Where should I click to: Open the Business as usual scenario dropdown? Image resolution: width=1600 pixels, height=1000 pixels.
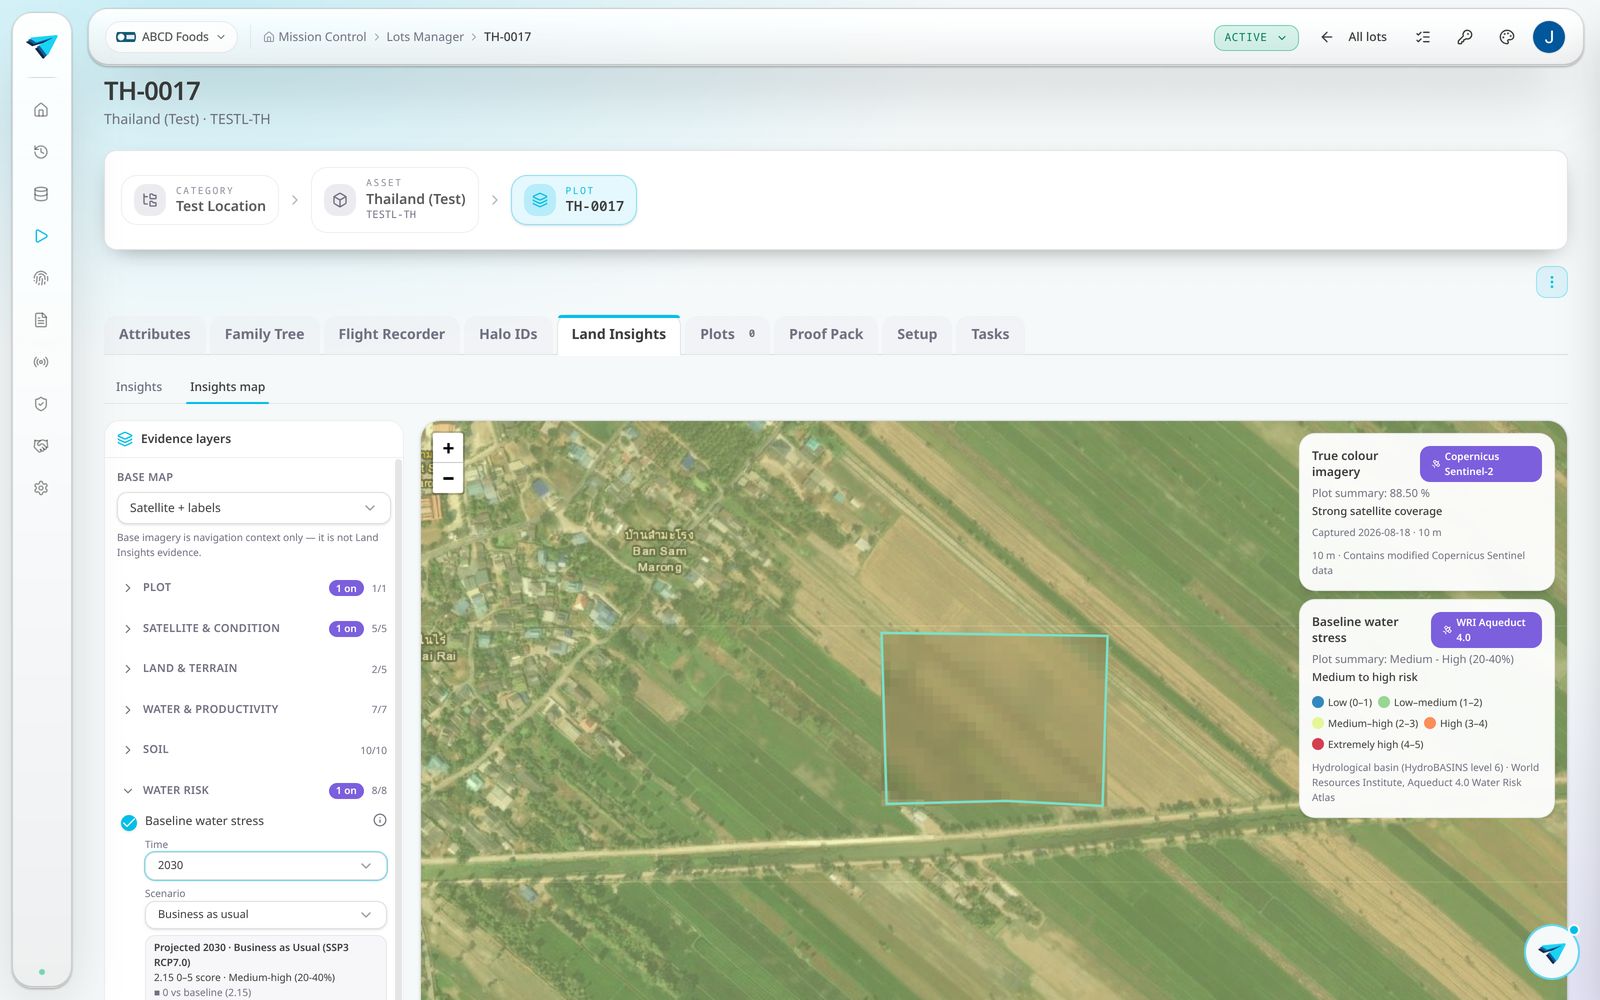265,915
